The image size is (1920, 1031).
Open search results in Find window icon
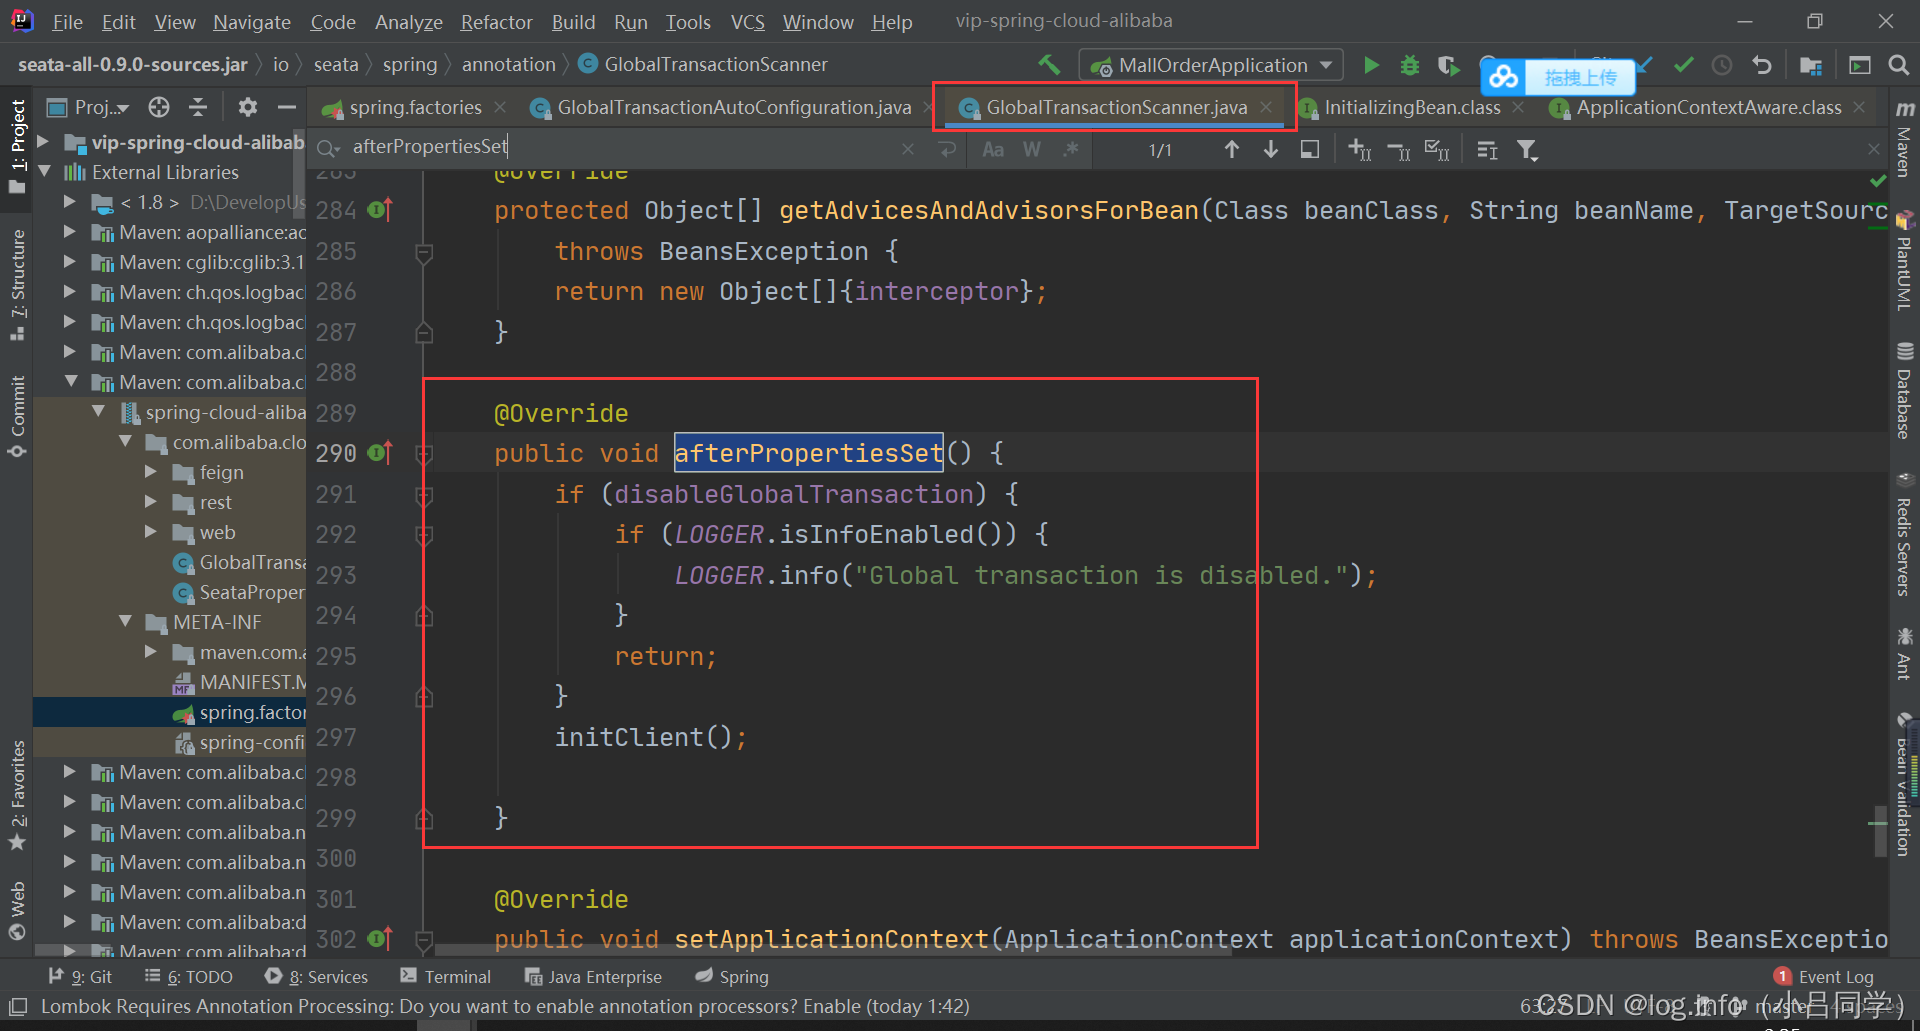pyautogui.click(x=1310, y=149)
